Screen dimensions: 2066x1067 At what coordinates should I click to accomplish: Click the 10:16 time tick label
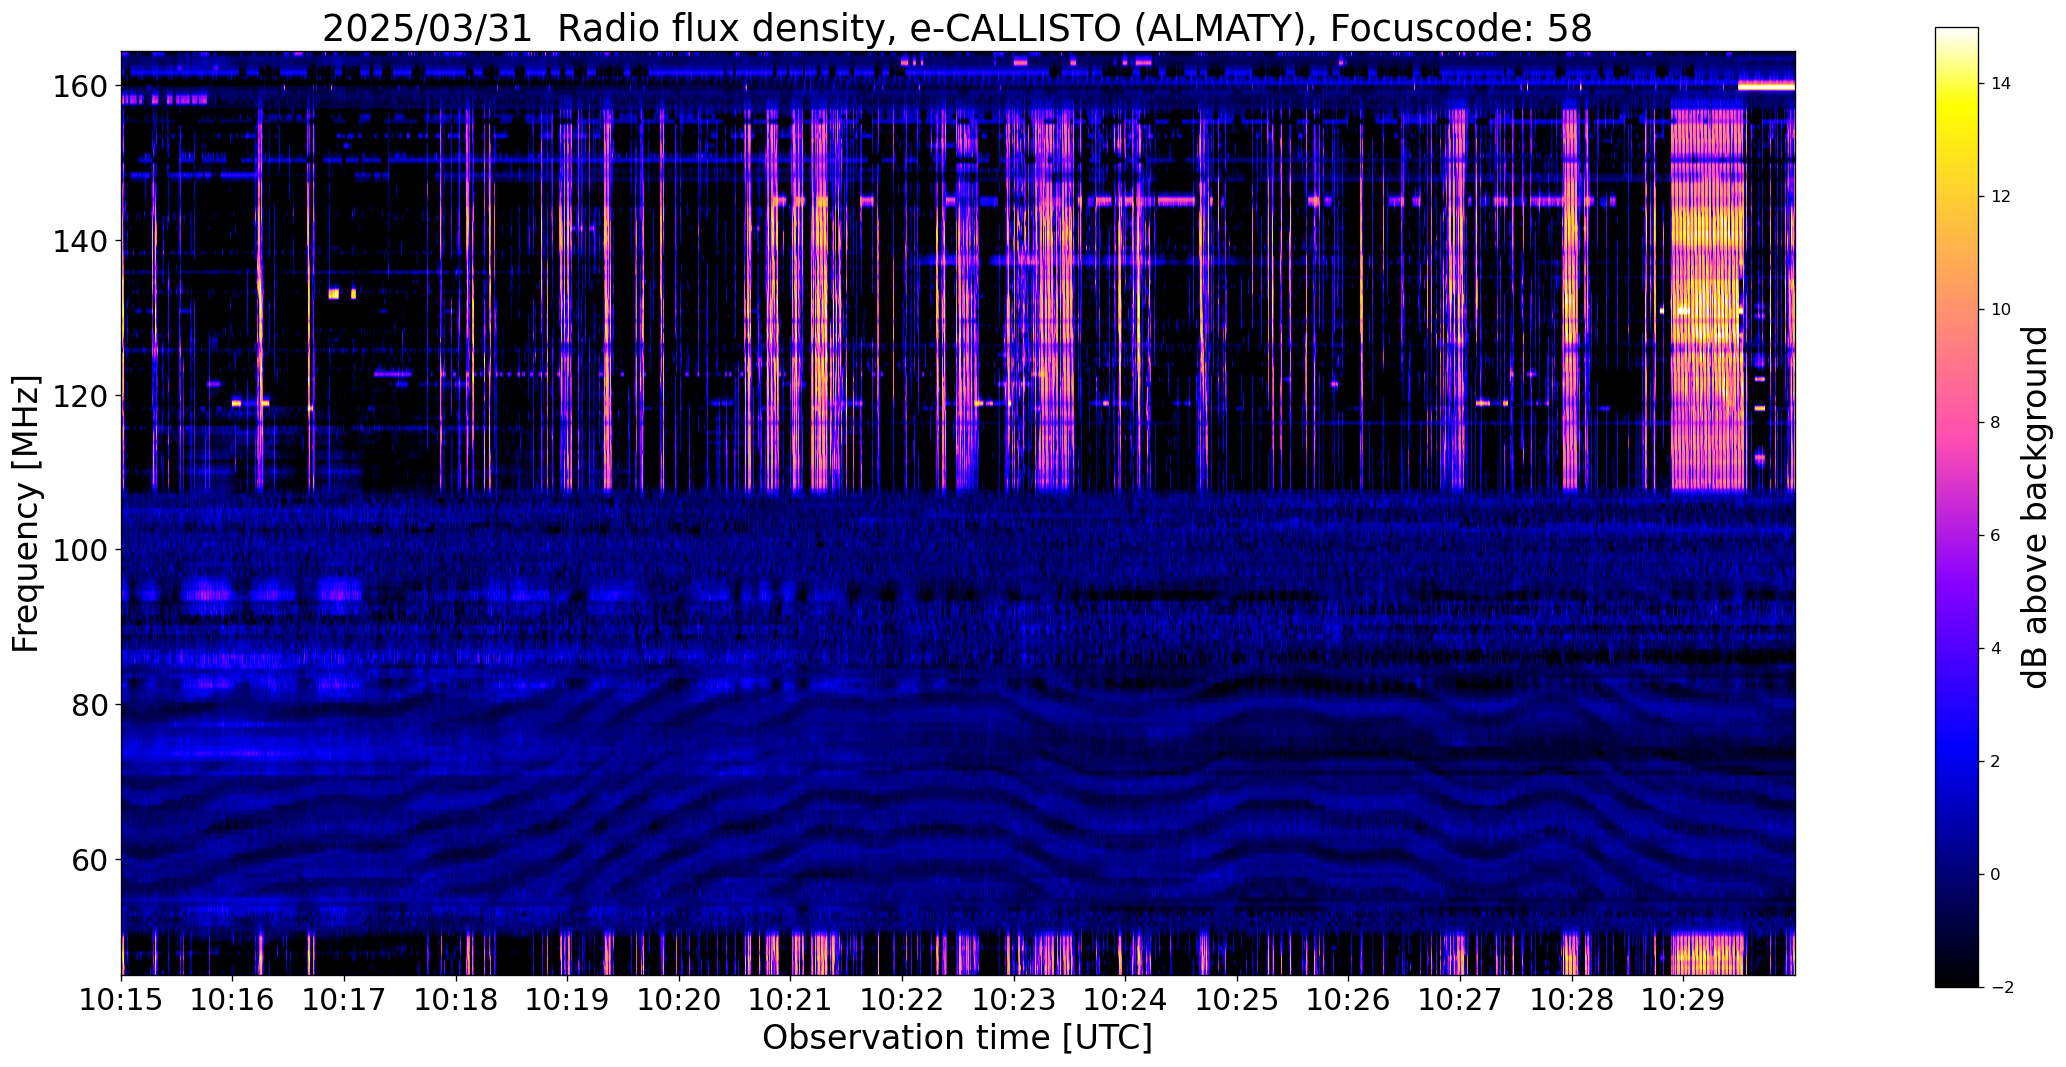[x=233, y=999]
